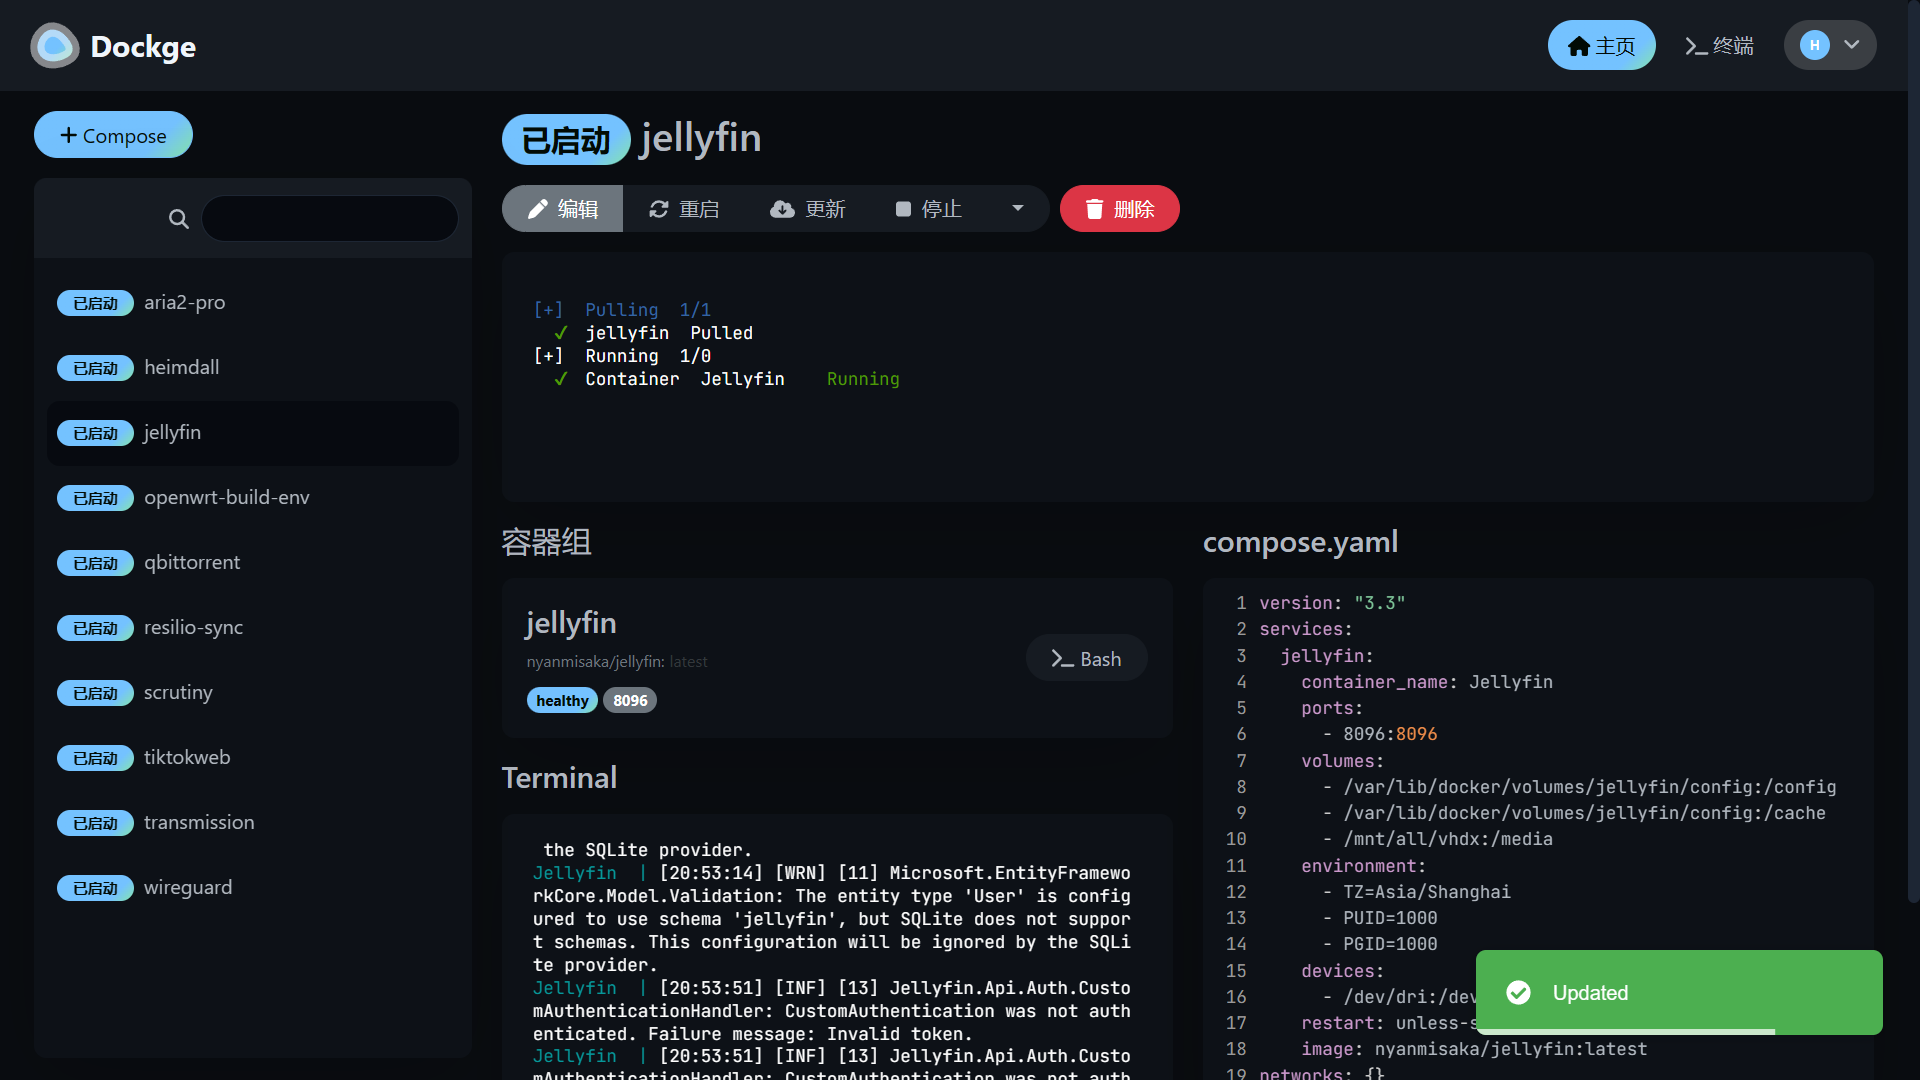Image resolution: width=1920 pixels, height=1080 pixels.
Task: Click the PGID=1000 line in yaml
Action: pyautogui.click(x=1380, y=944)
